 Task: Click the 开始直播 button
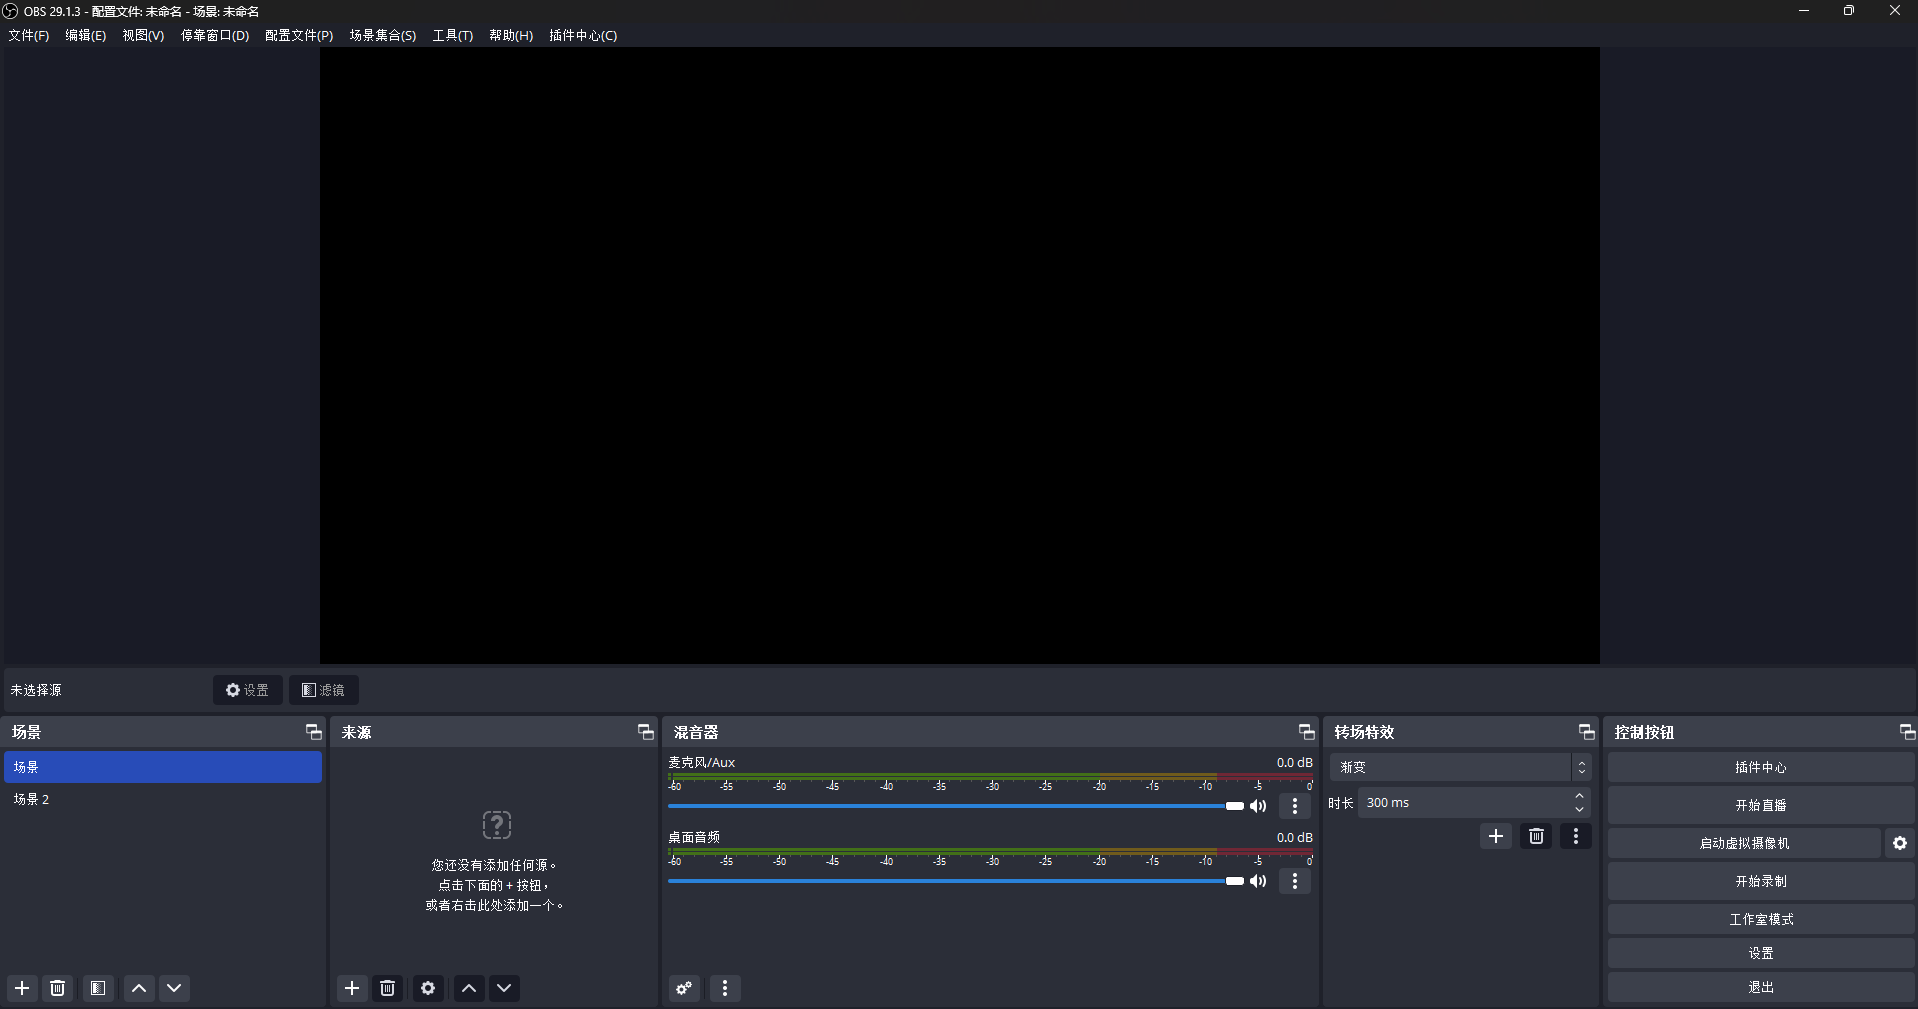tap(1760, 805)
